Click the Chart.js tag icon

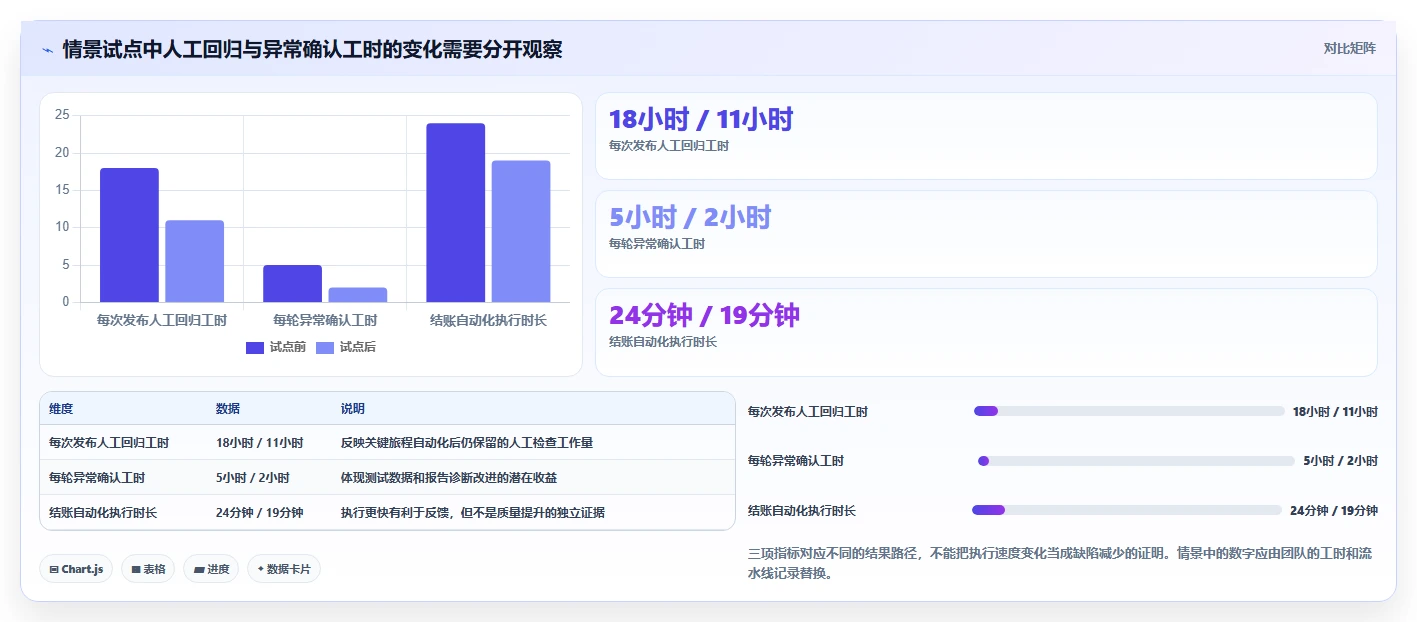pyautogui.click(x=54, y=569)
